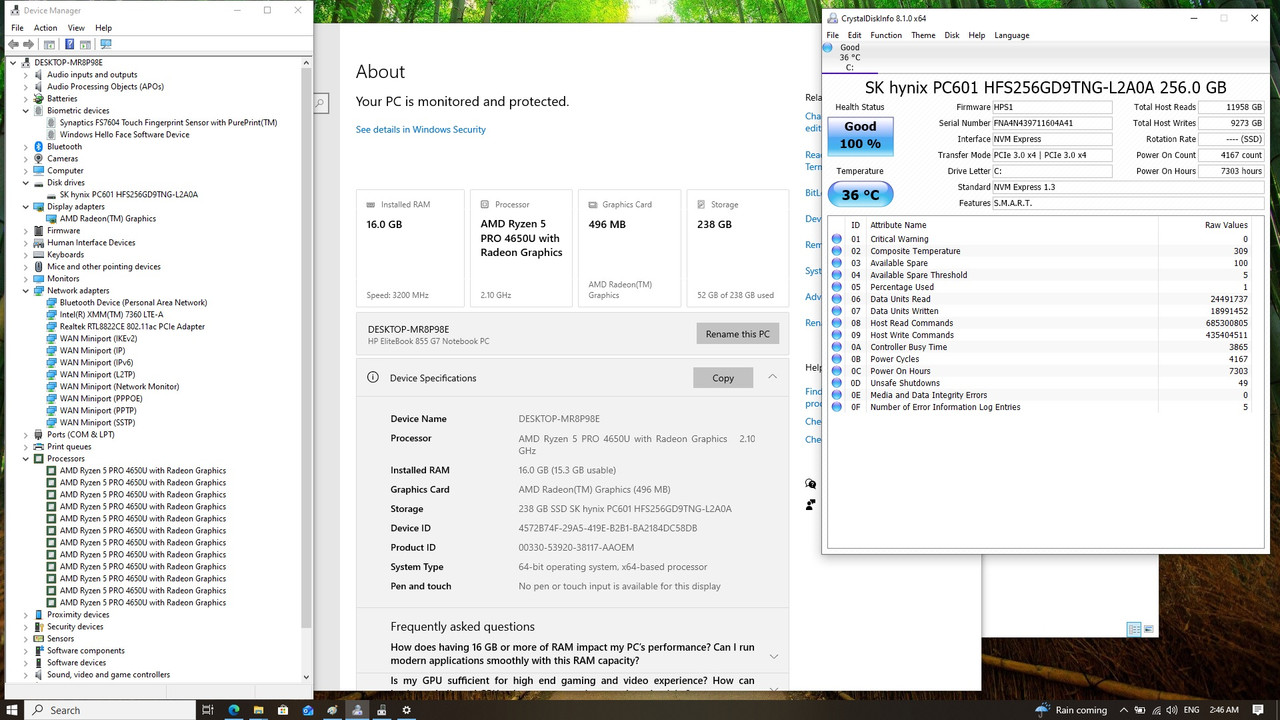Click the Scan for hardware changes monitor icon
The width and height of the screenshot is (1280, 720).
click(x=106, y=44)
